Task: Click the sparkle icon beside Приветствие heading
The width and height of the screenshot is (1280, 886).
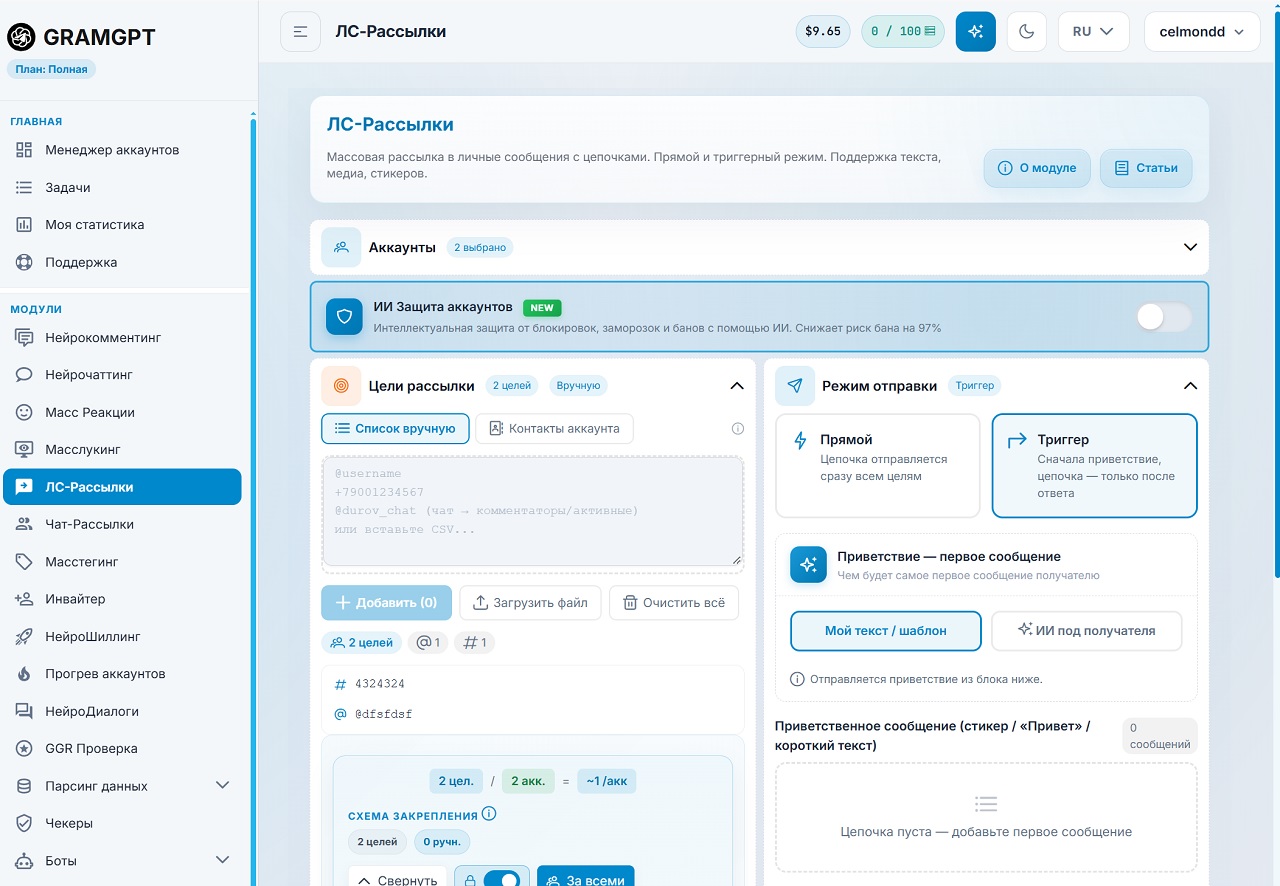Action: [x=808, y=565]
